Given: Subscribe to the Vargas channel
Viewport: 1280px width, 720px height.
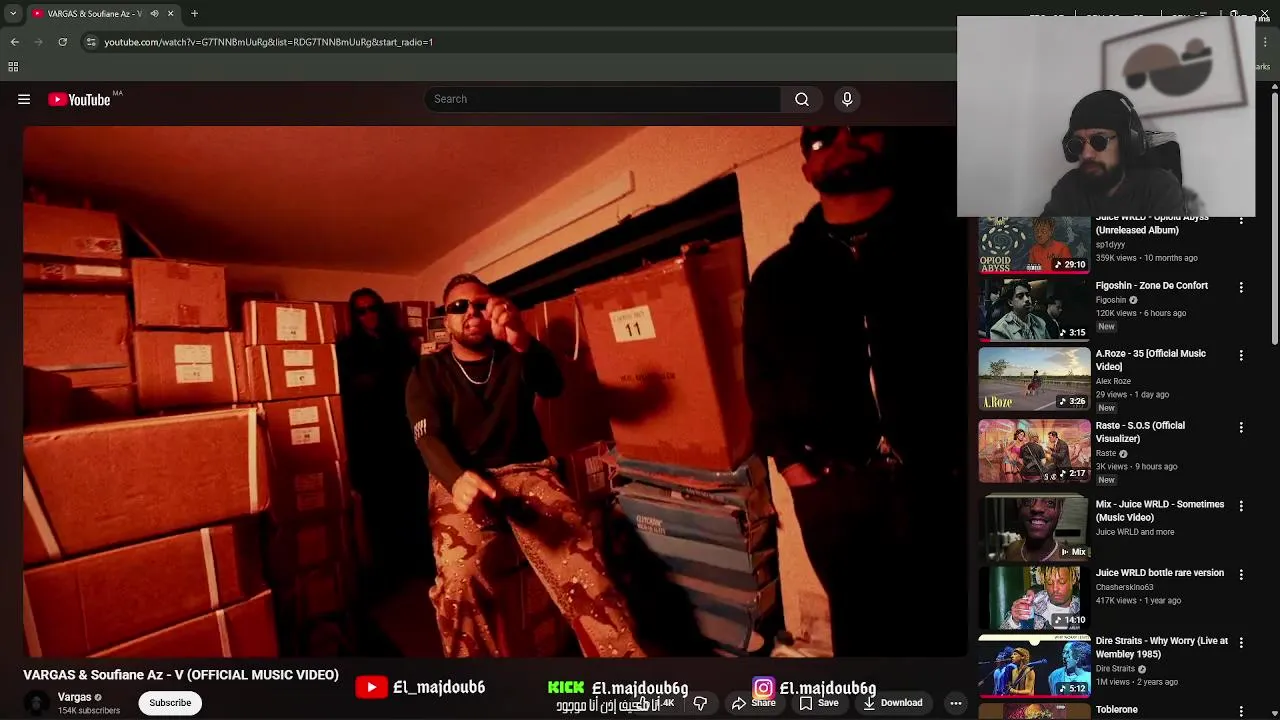Looking at the screenshot, I should [x=170, y=703].
